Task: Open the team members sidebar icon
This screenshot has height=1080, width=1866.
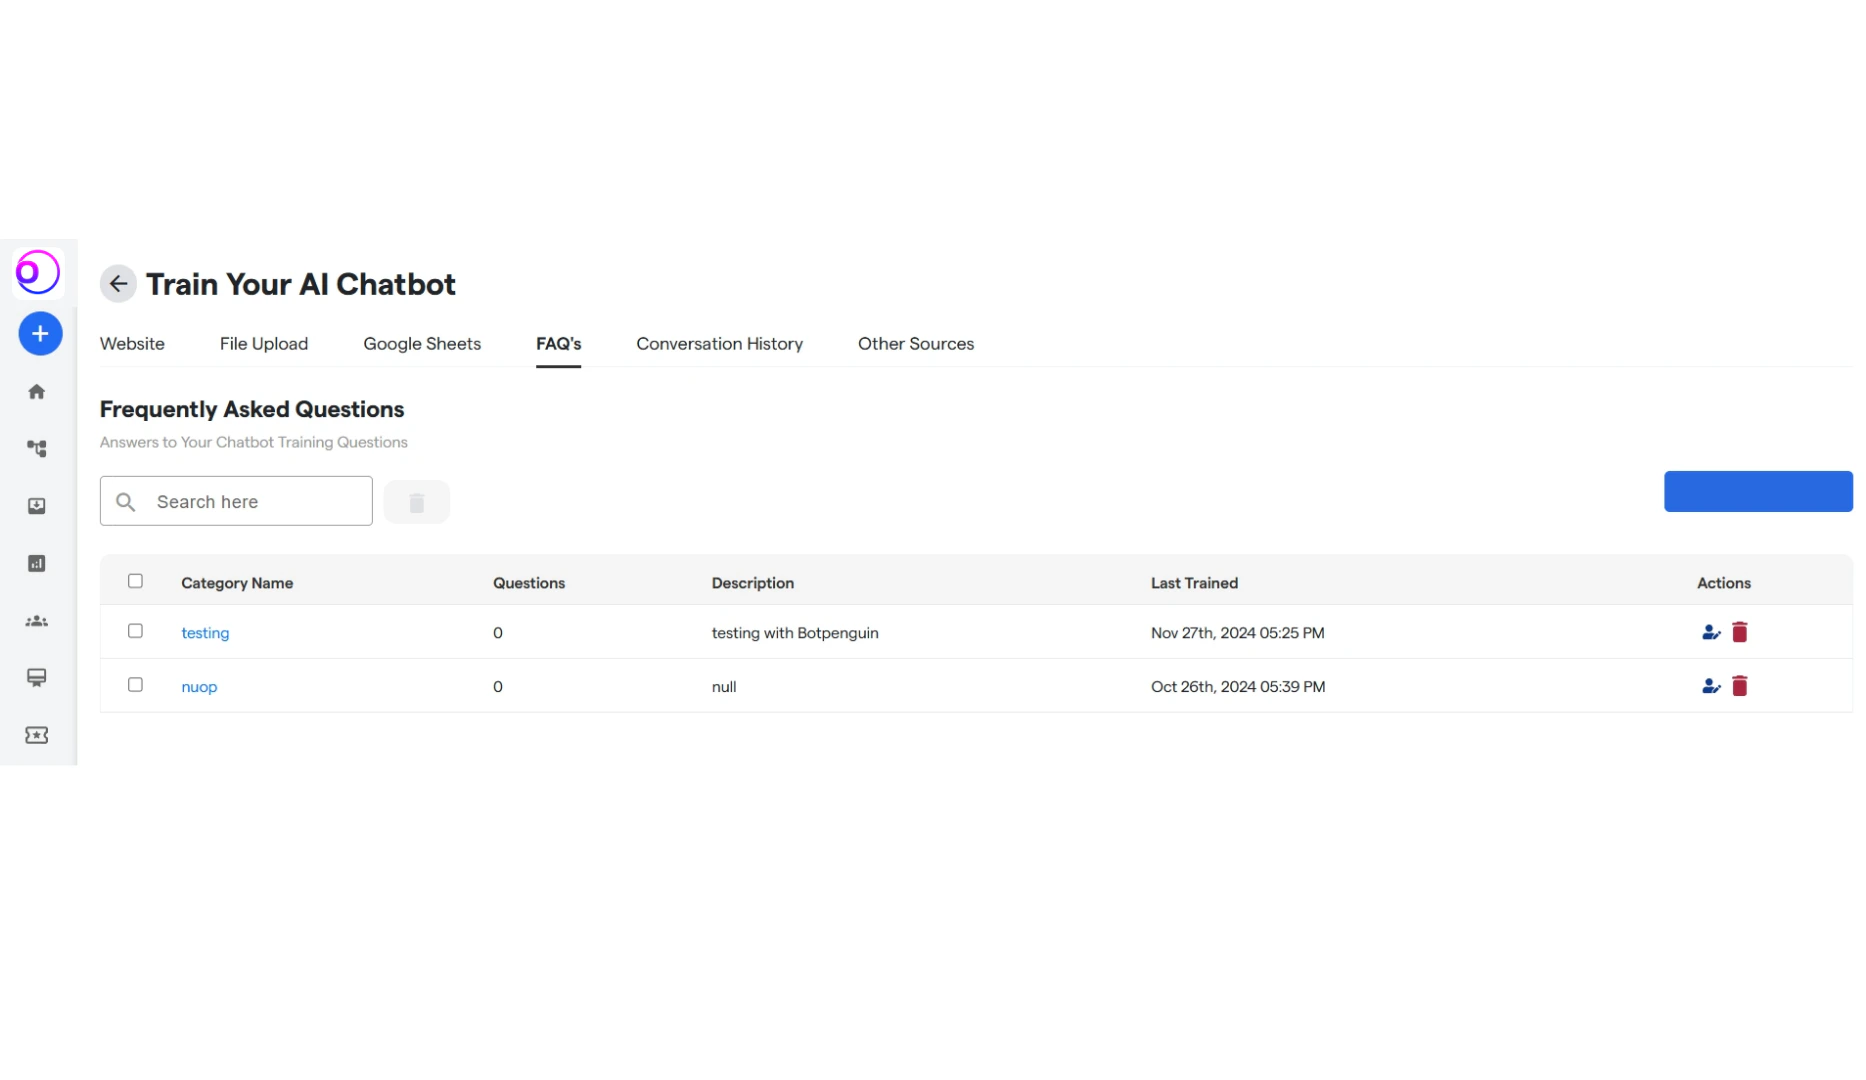Action: click(x=37, y=621)
